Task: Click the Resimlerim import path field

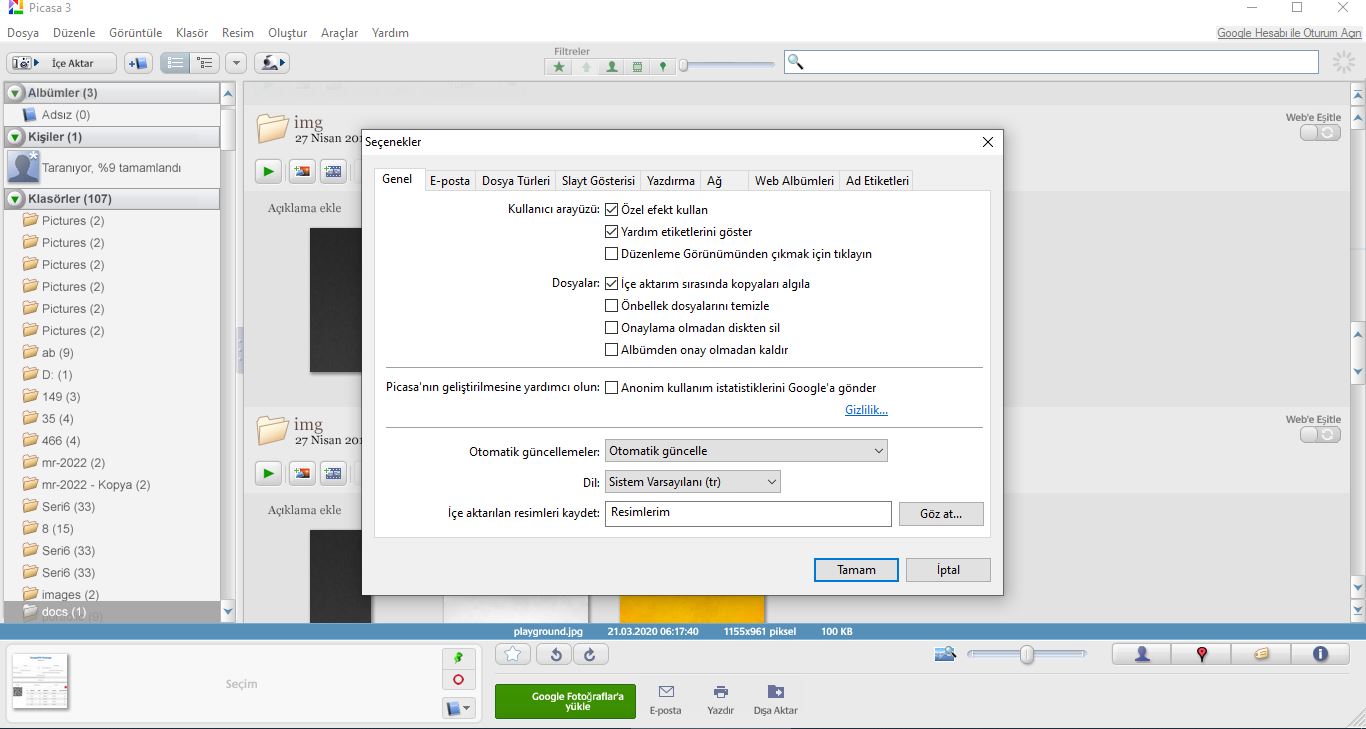Action: (x=748, y=513)
